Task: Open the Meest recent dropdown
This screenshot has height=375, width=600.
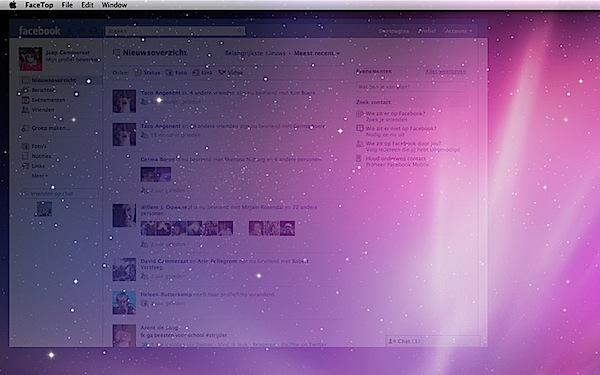Action: (x=317, y=53)
